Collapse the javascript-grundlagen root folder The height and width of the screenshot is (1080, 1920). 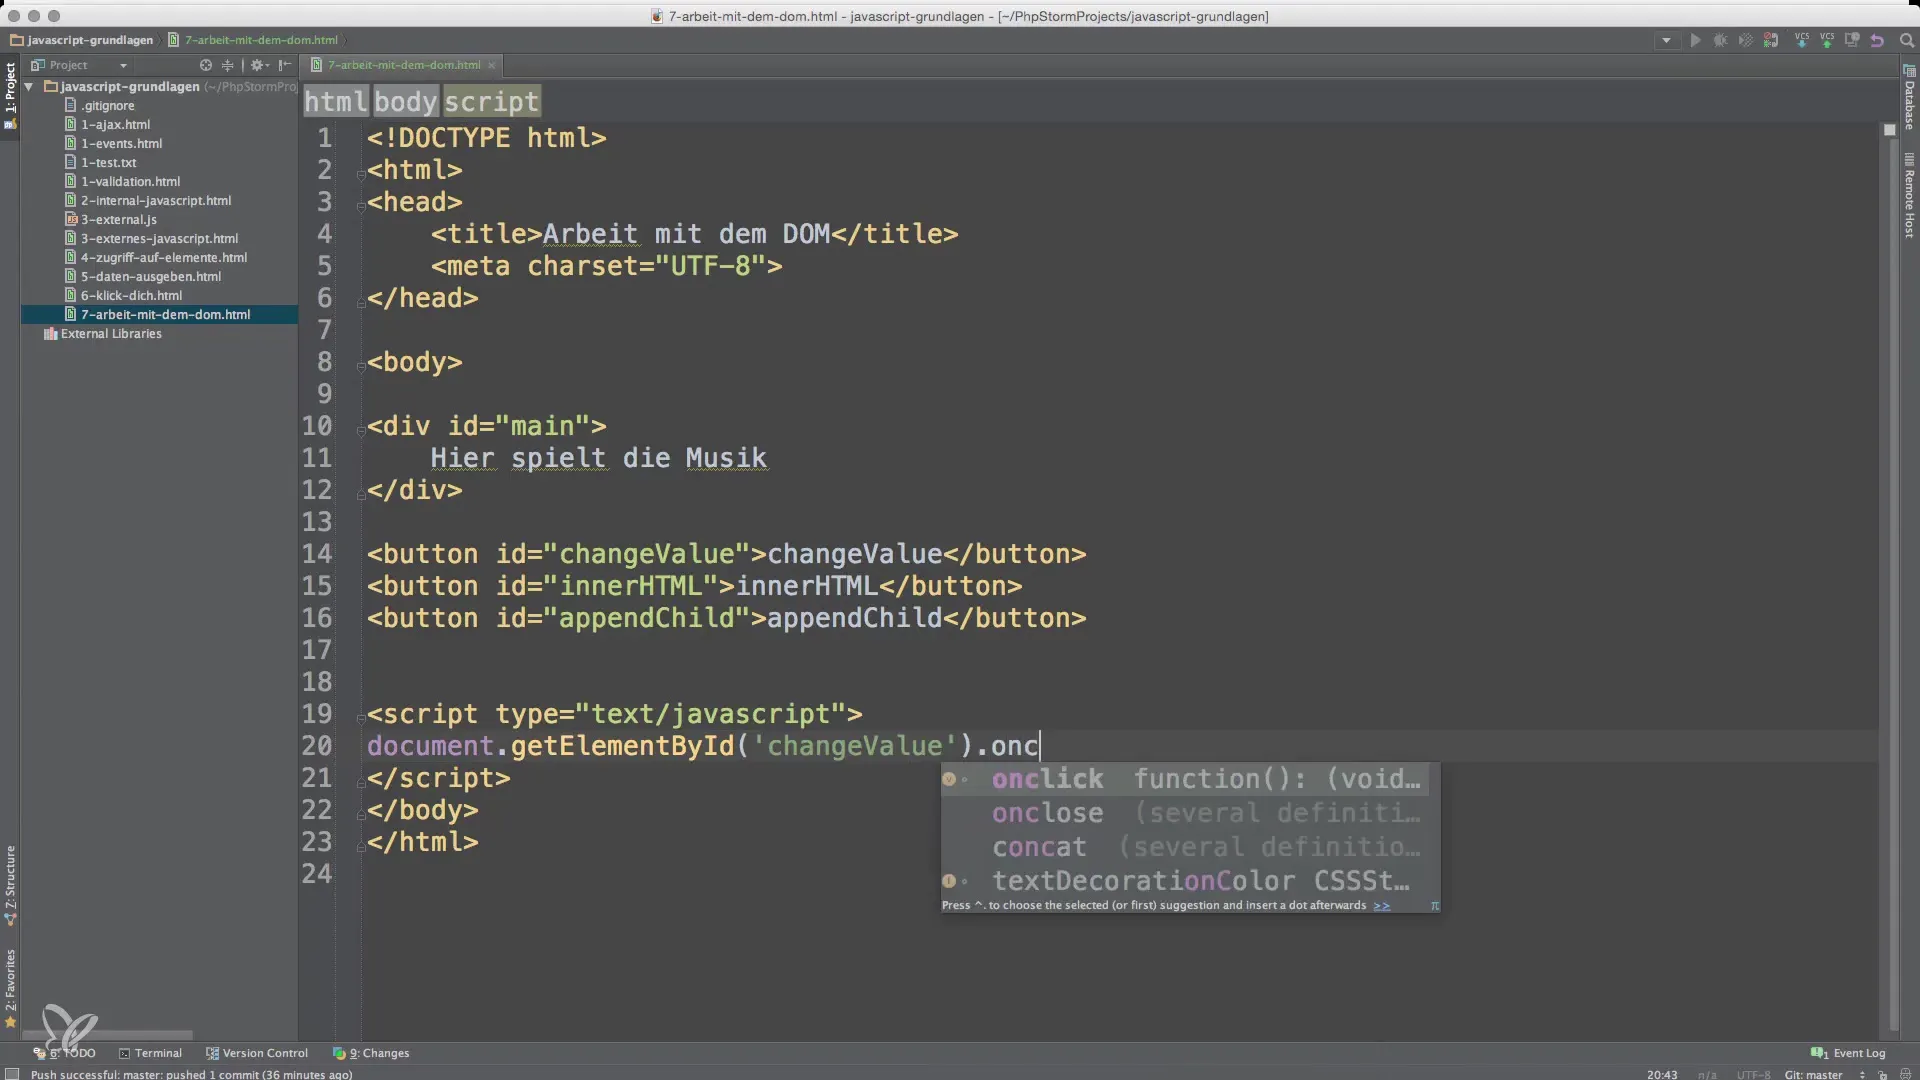(x=29, y=87)
